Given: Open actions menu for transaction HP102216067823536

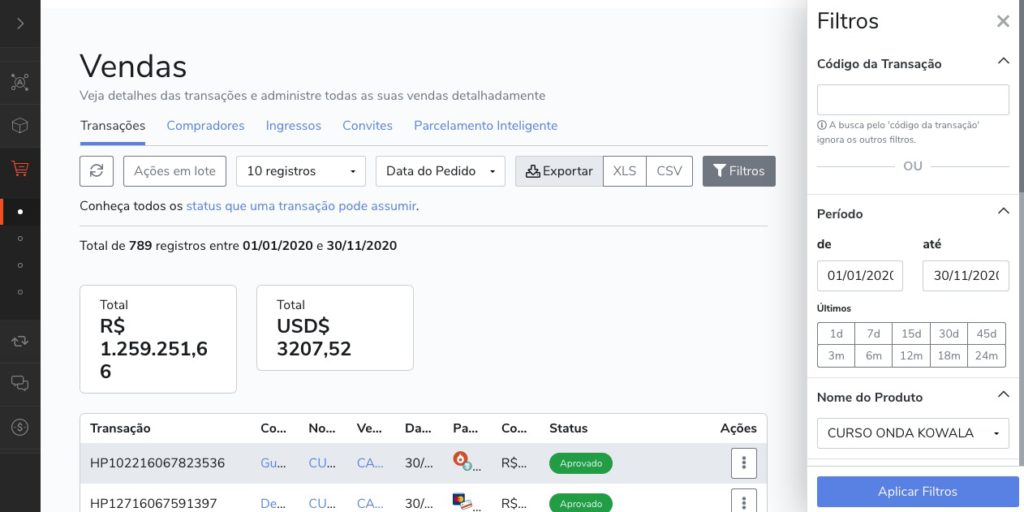Looking at the screenshot, I should 744,464.
